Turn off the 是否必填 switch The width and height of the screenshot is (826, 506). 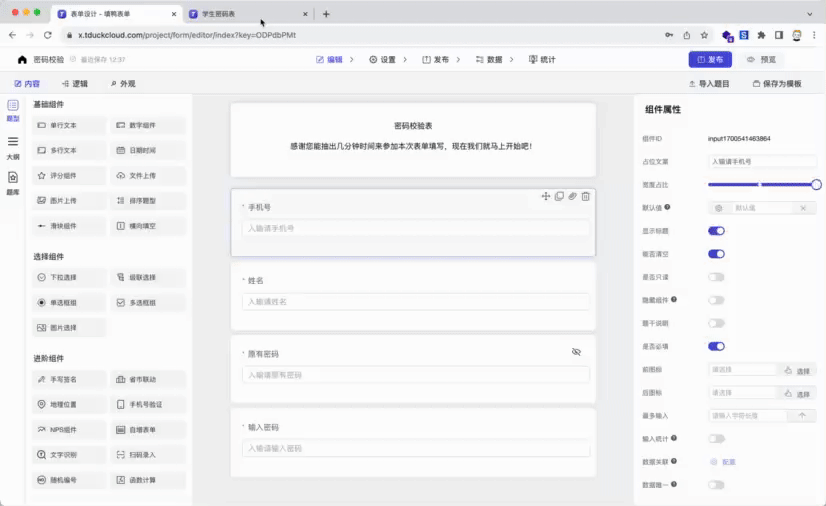(716, 346)
